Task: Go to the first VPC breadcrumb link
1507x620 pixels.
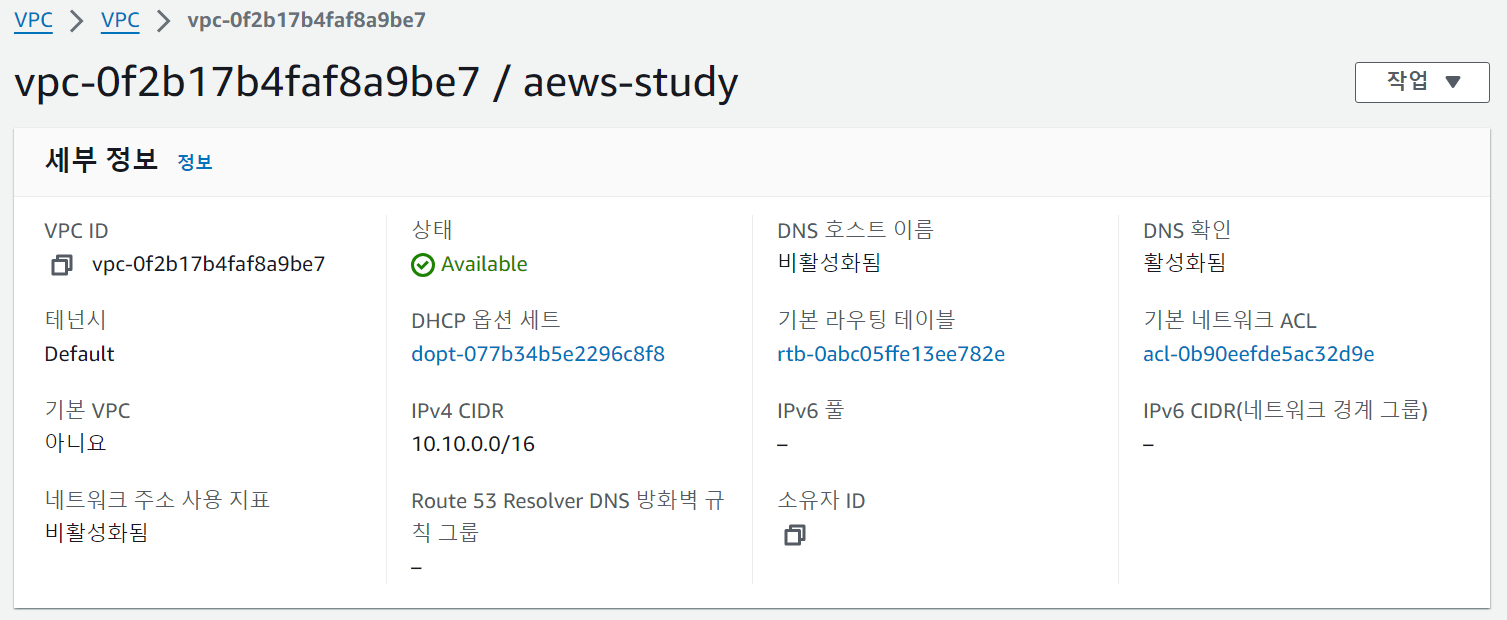Action: point(34,19)
